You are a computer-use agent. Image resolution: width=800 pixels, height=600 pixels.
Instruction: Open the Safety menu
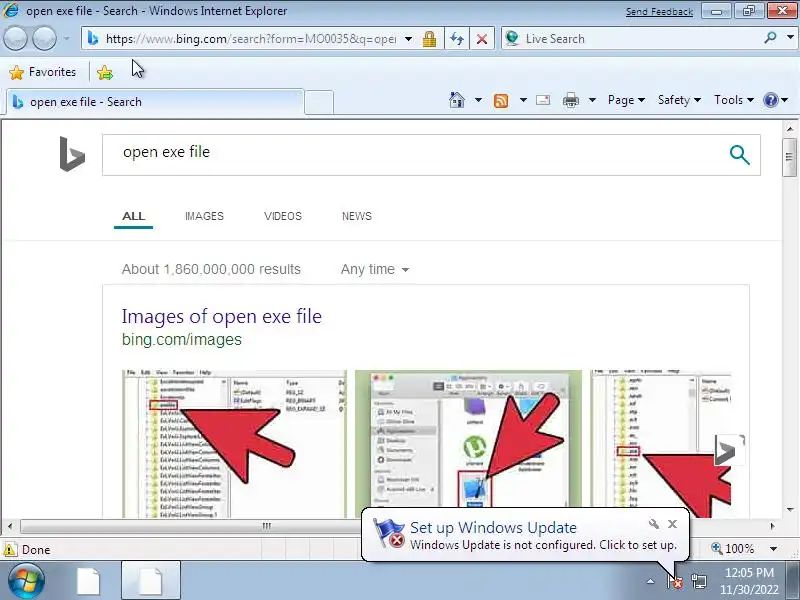(x=679, y=100)
